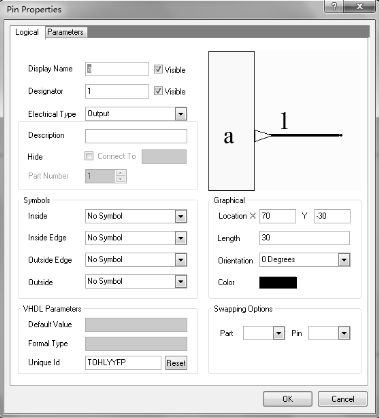Screen dimensions: 379x418
Task: Click the Unique Id field
Action: 123,363
